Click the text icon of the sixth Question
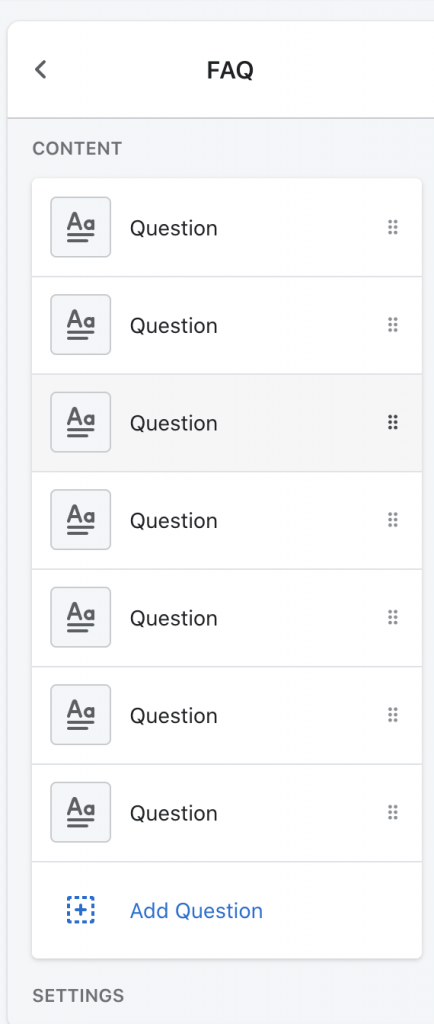Viewport: 434px width, 1024px height. point(80,714)
